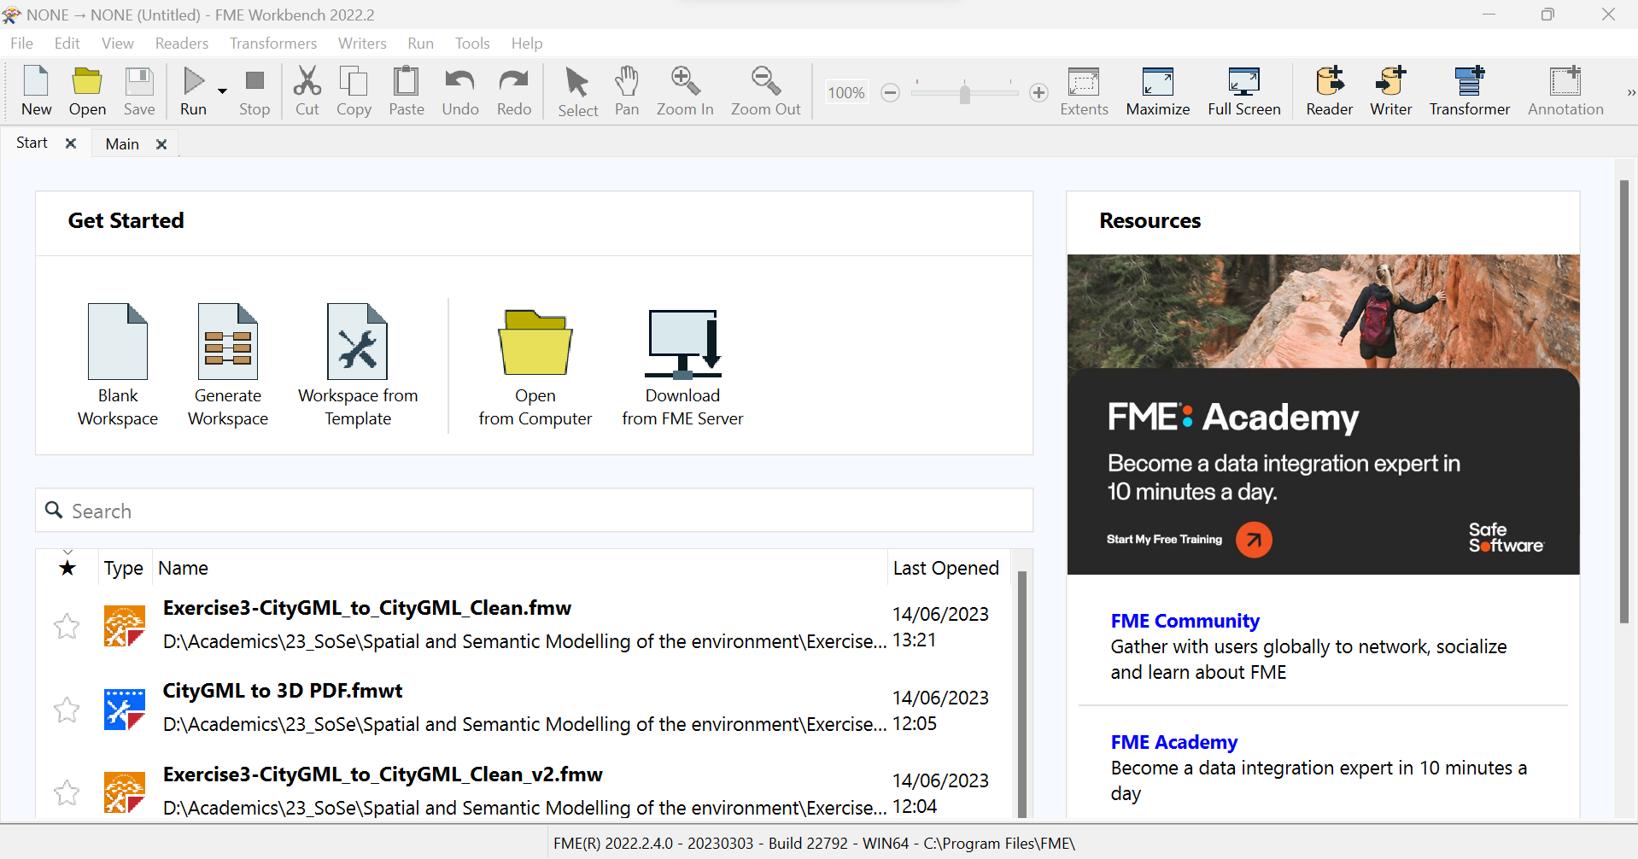Favorite CityGML to 3D PDF.fmwt with its star
This screenshot has height=859, width=1638.
click(67, 710)
